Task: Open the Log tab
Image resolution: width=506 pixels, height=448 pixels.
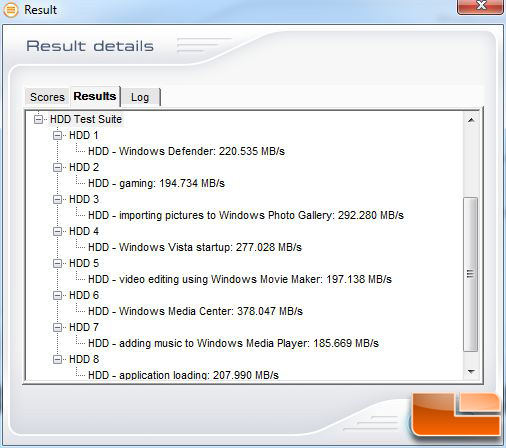Action: click(x=140, y=97)
